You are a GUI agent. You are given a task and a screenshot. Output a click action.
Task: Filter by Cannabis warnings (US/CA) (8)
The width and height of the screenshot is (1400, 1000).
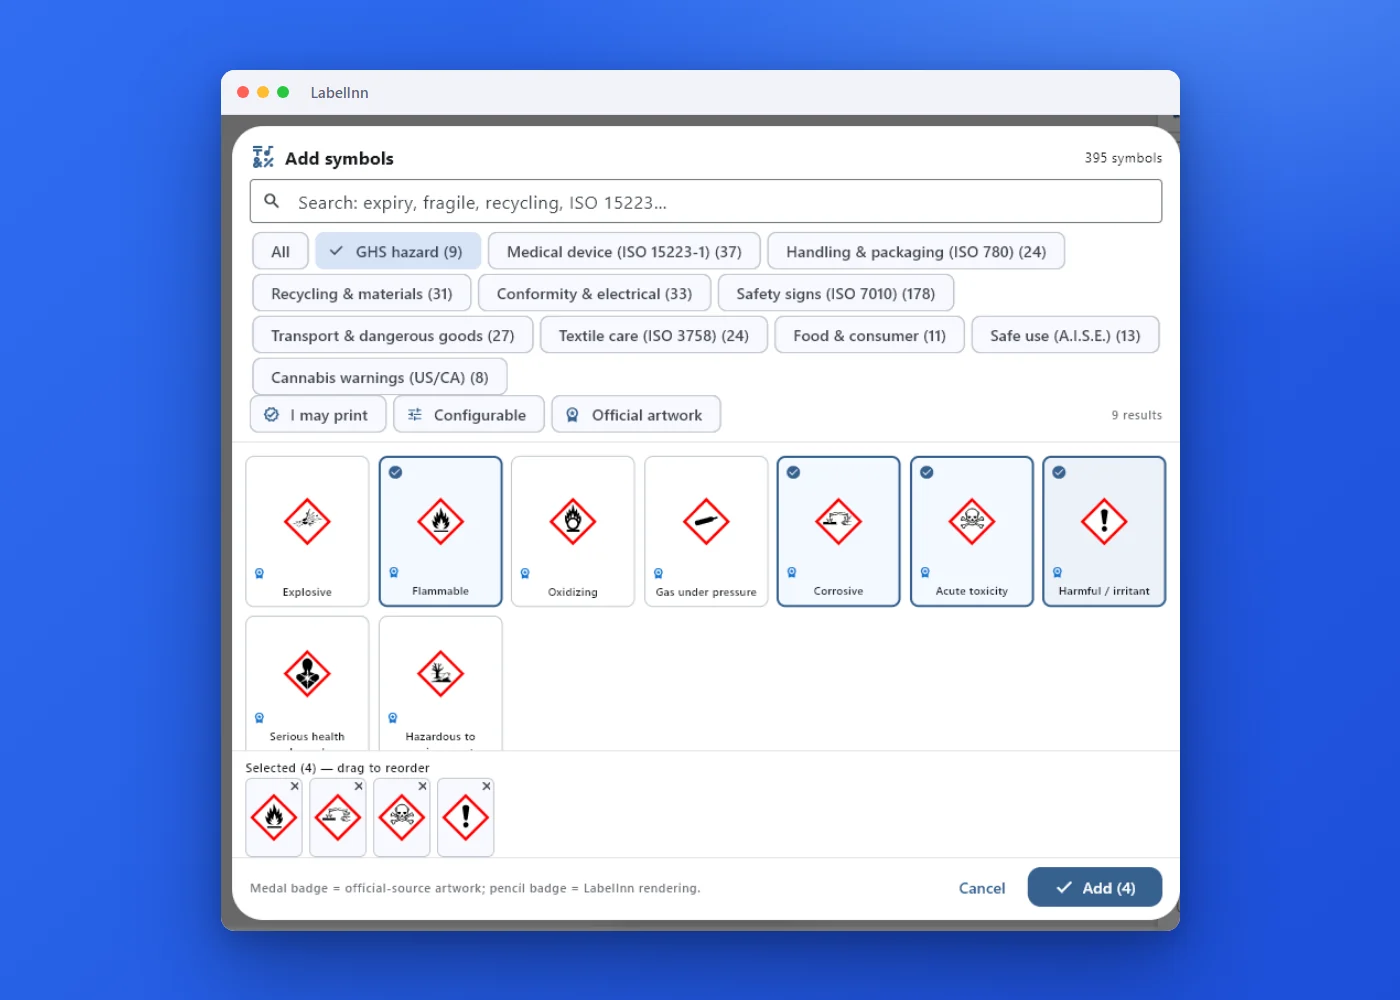point(380,378)
